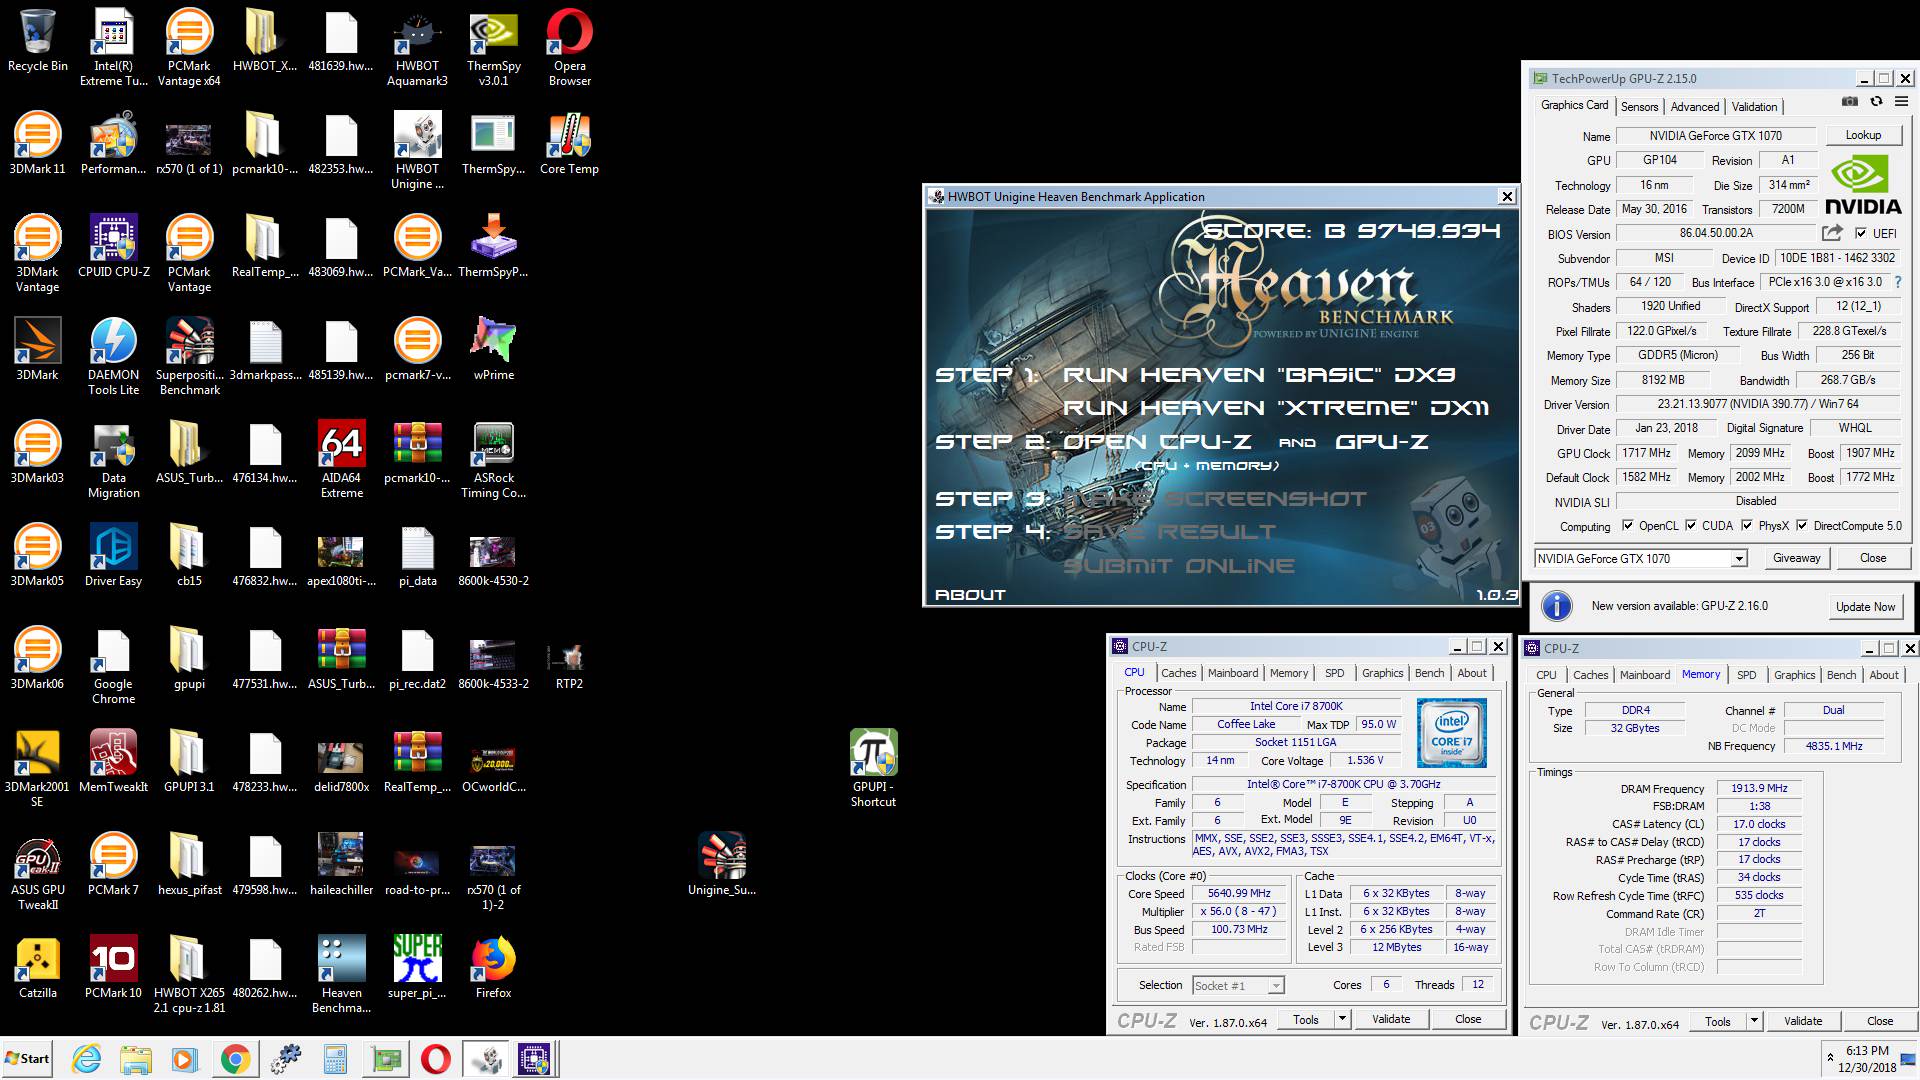Launch DAEMON Tools Lite desktop icon
1920x1080 pixels.
tap(113, 355)
